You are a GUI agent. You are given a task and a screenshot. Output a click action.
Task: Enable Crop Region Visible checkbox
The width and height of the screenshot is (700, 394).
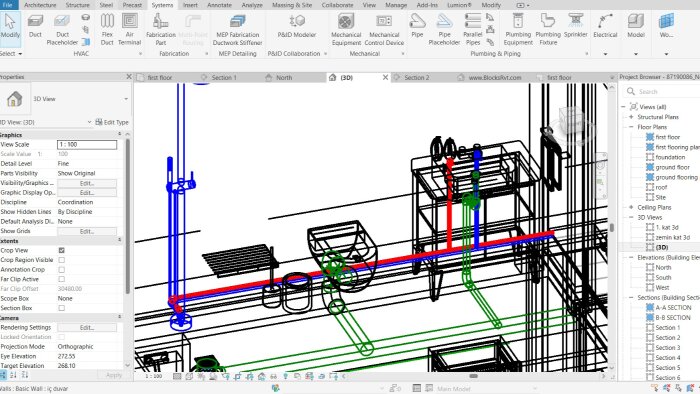[62, 260]
